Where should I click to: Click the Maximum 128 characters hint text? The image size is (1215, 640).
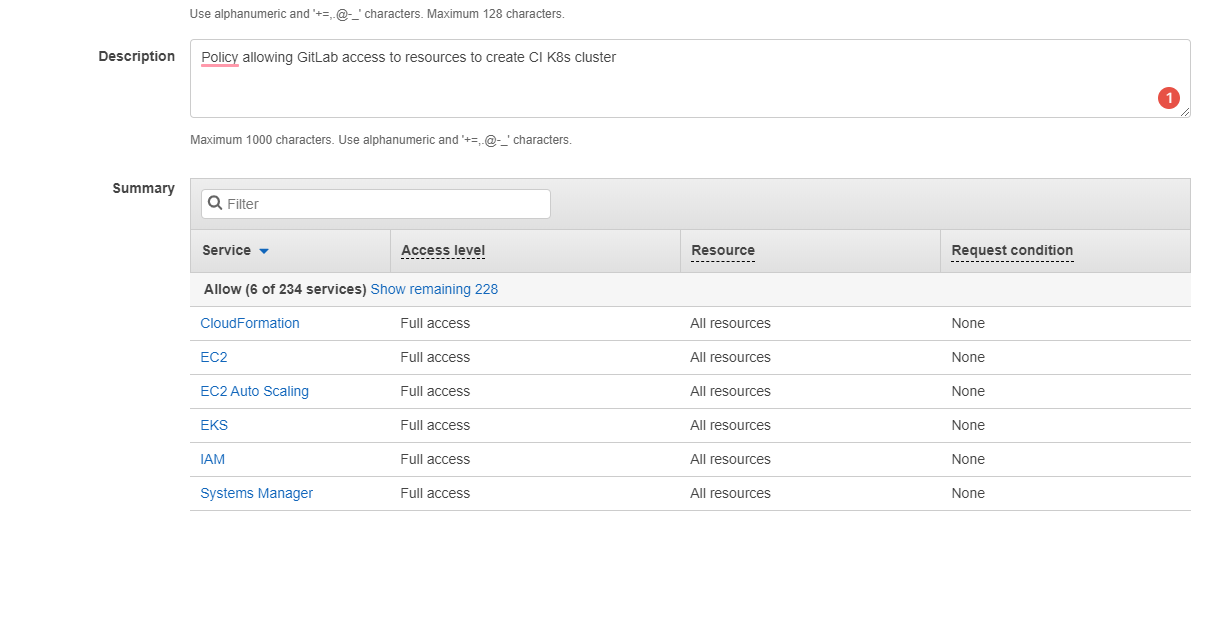pyautogui.click(x=377, y=14)
